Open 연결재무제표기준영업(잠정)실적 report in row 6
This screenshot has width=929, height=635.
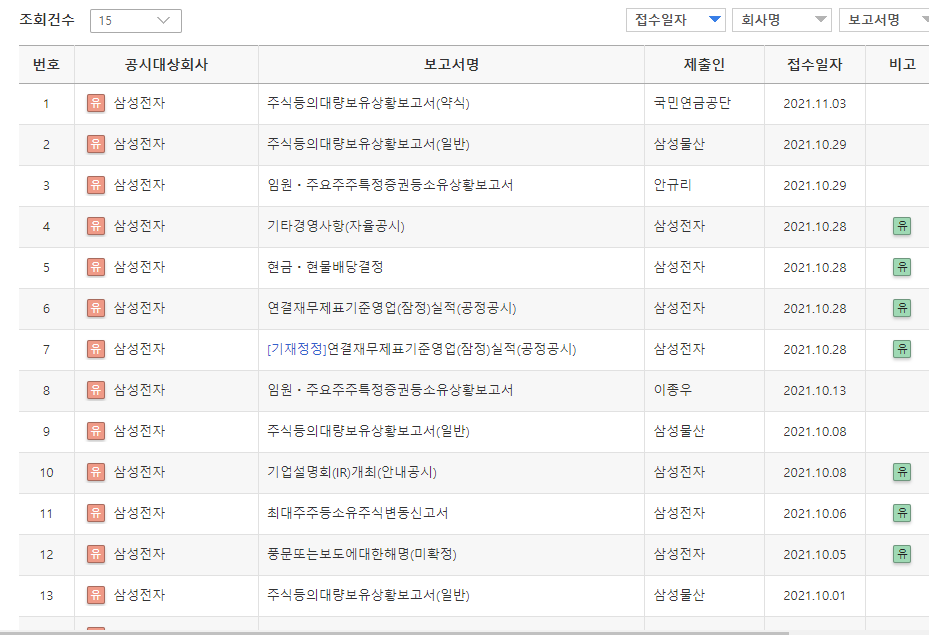[x=391, y=308]
